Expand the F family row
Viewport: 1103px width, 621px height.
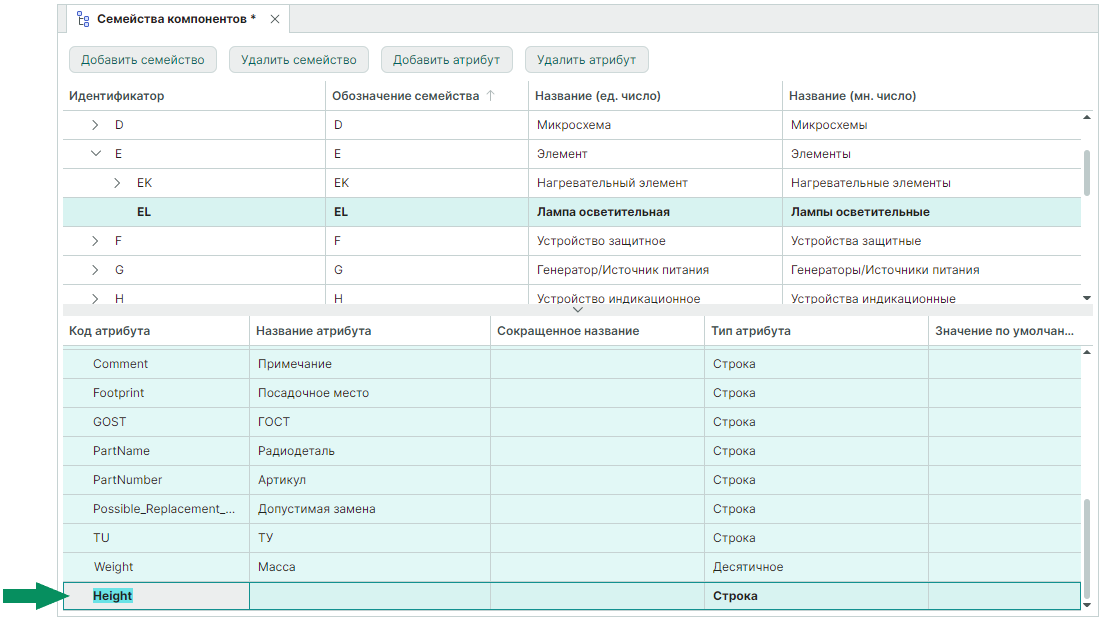[x=95, y=241]
